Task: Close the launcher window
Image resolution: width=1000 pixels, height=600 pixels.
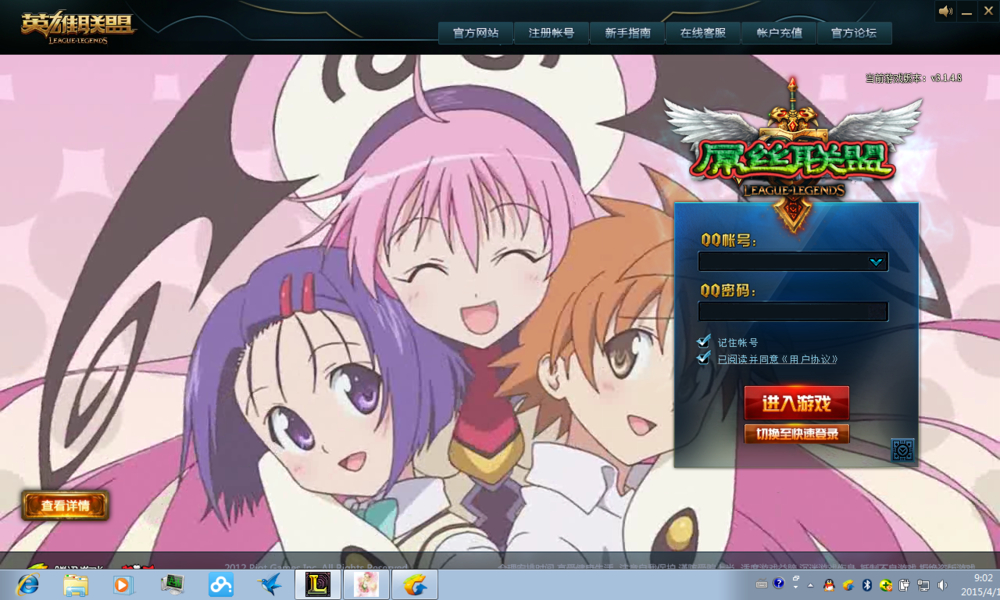Action: point(988,11)
